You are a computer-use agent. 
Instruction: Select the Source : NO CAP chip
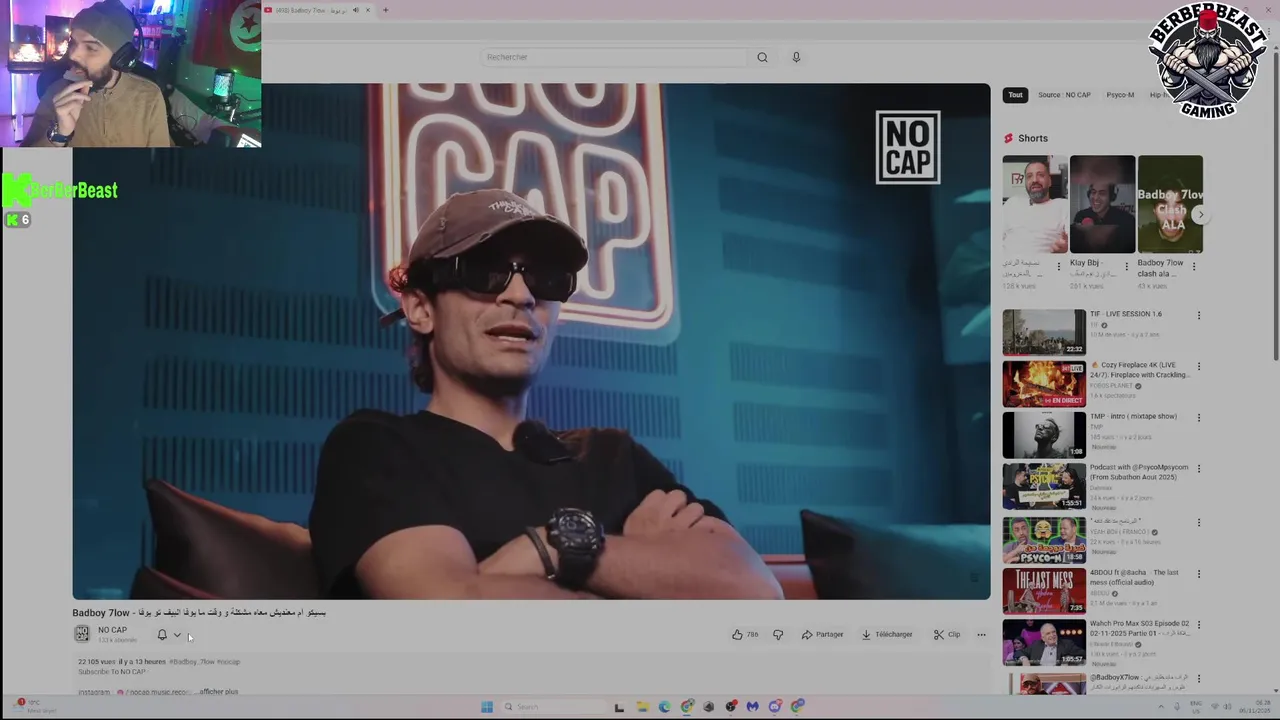point(1064,95)
